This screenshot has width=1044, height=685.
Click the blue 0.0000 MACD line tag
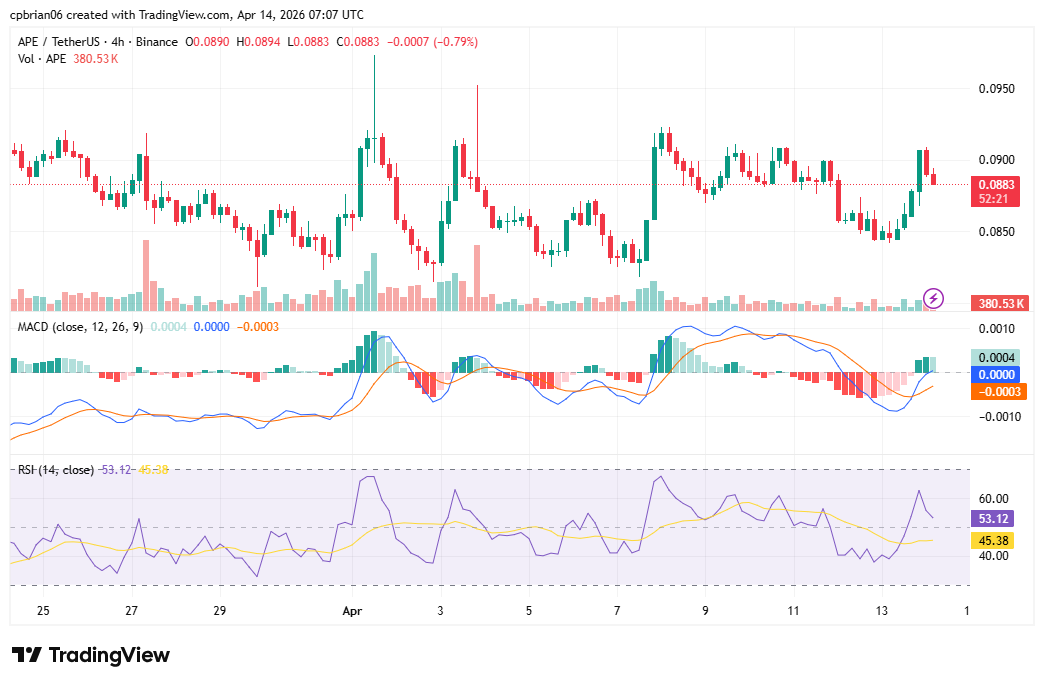999,375
